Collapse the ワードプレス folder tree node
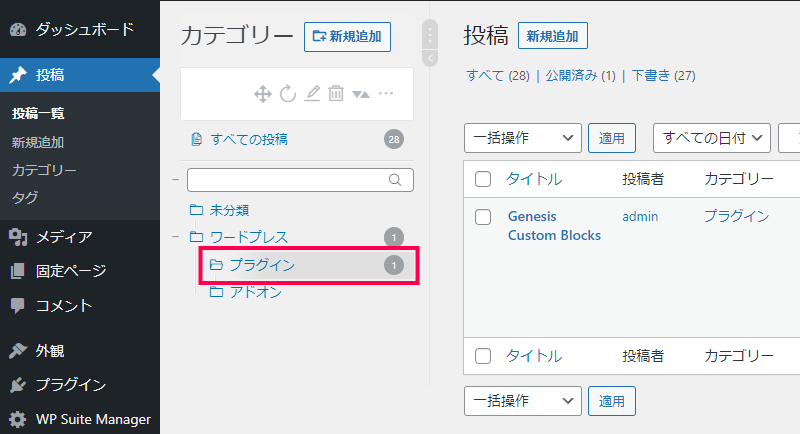 click(x=176, y=237)
